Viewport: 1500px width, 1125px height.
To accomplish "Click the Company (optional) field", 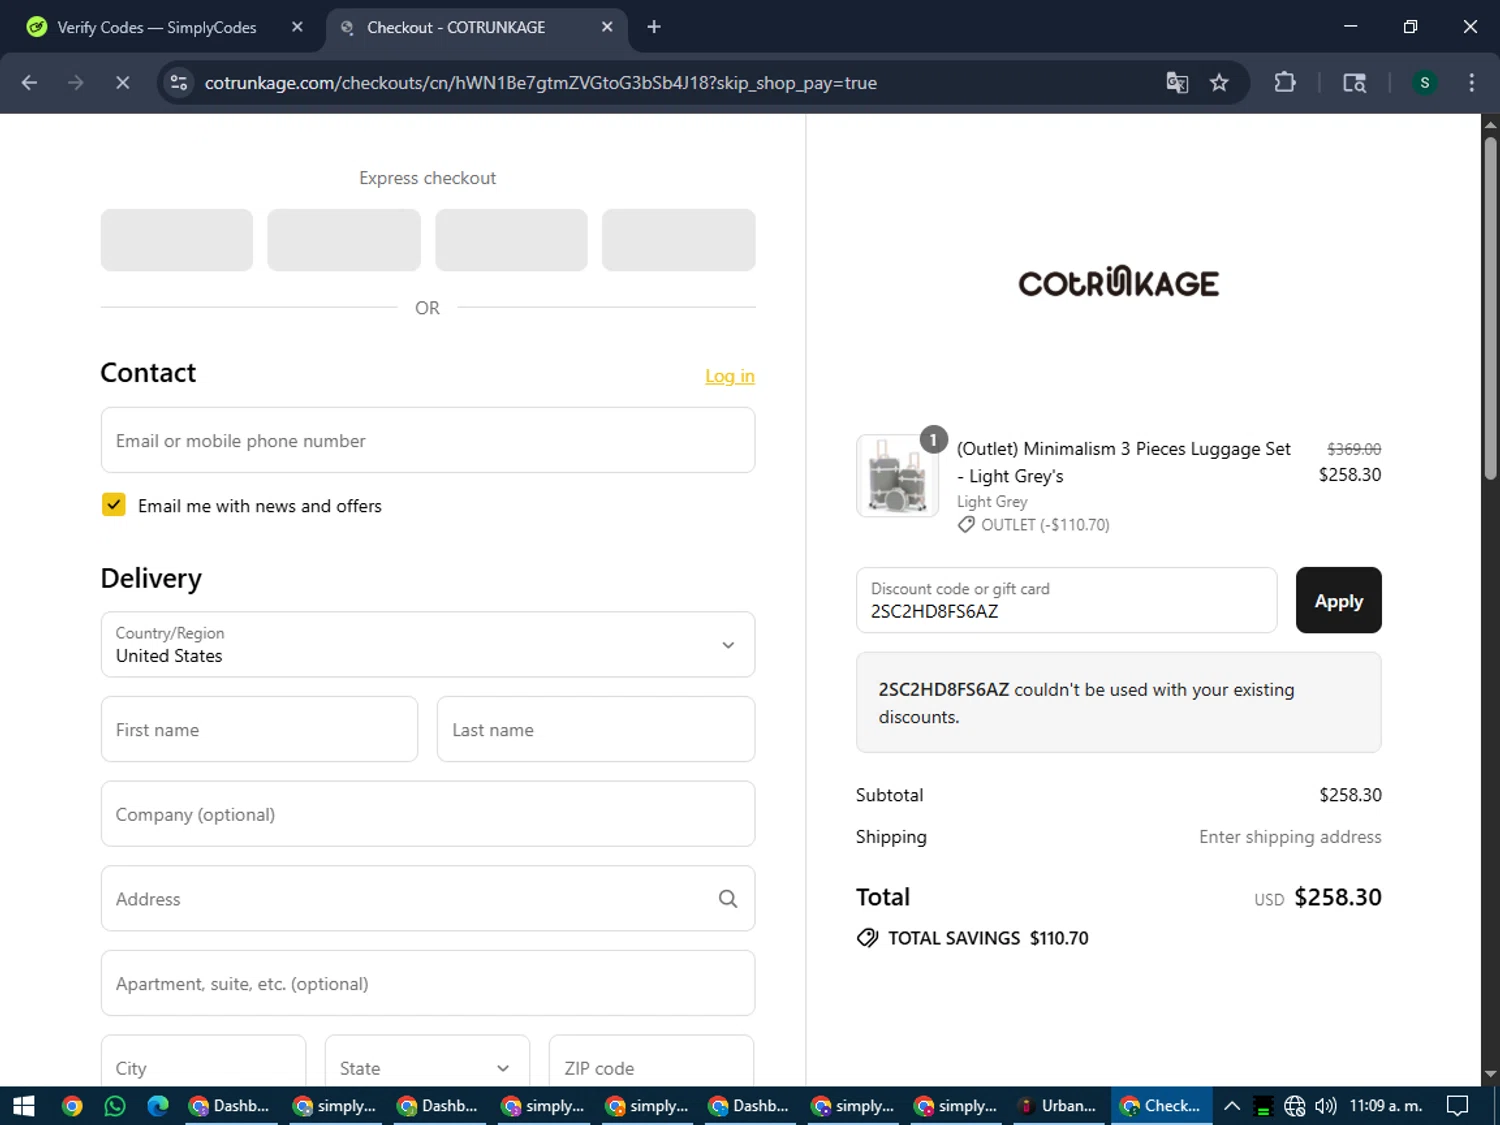I will pyautogui.click(x=428, y=814).
